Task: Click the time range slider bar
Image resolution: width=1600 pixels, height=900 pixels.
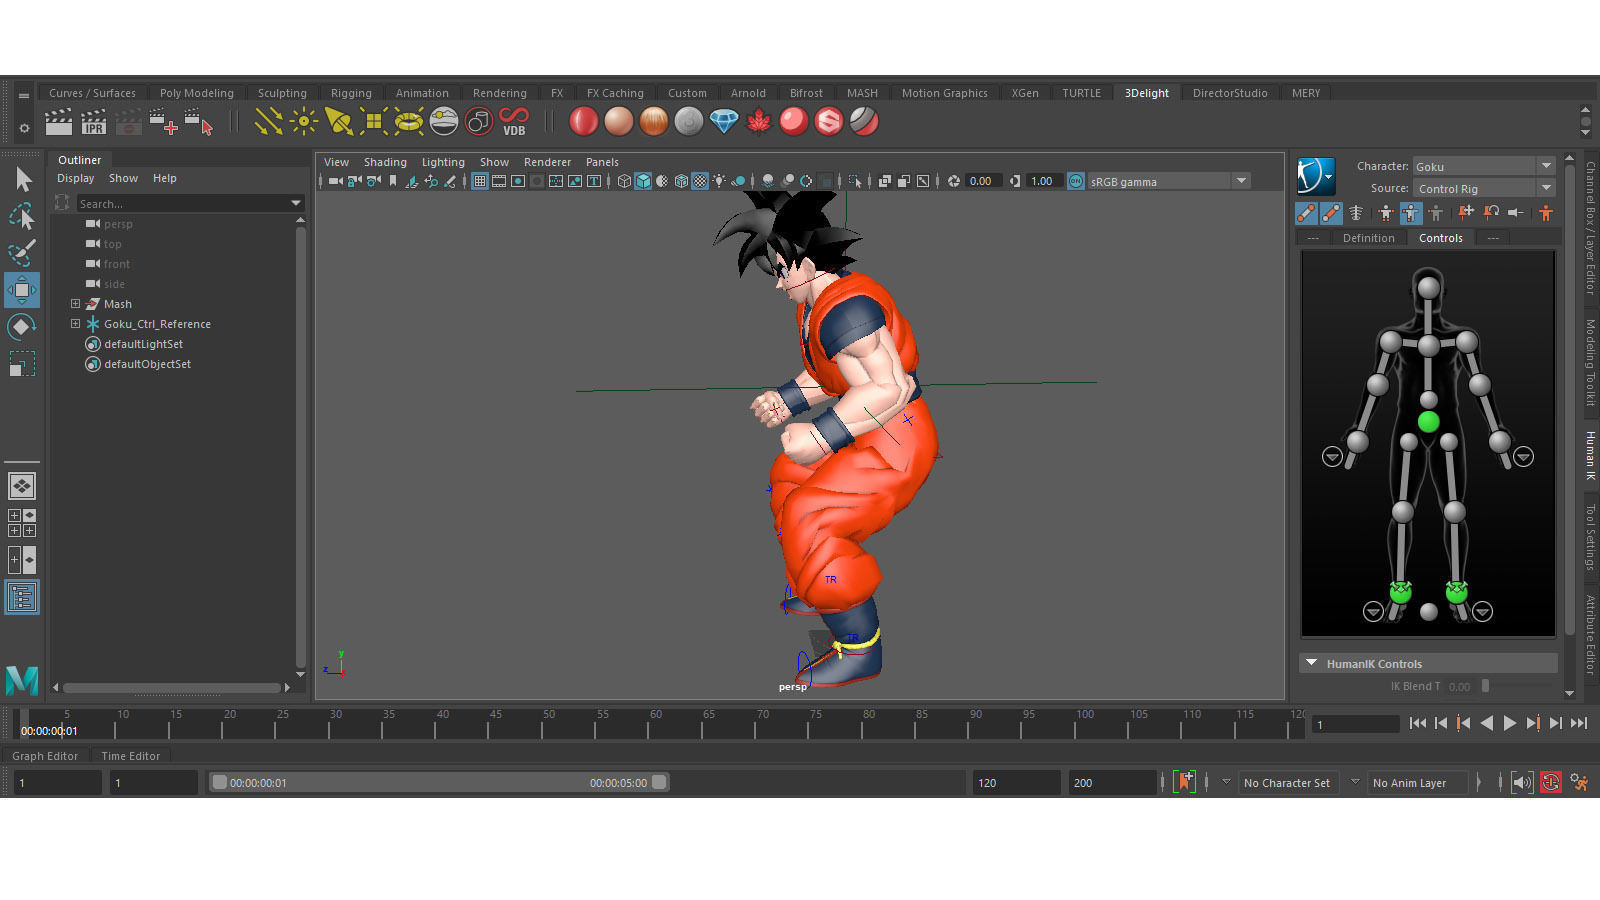Action: coord(438,782)
